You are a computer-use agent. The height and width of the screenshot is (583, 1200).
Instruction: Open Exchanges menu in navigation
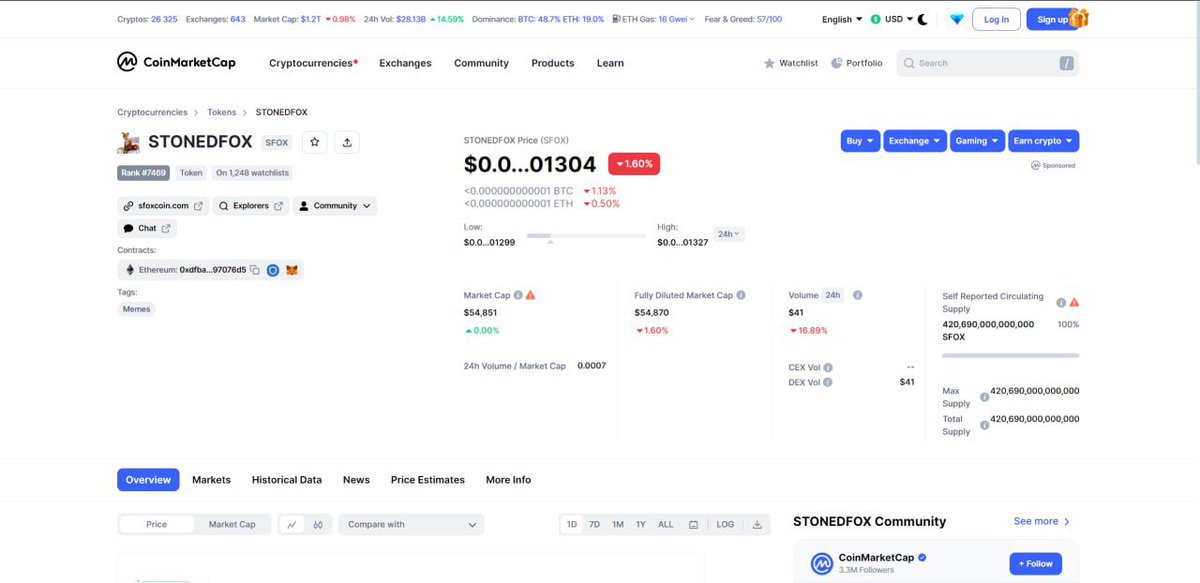point(405,63)
